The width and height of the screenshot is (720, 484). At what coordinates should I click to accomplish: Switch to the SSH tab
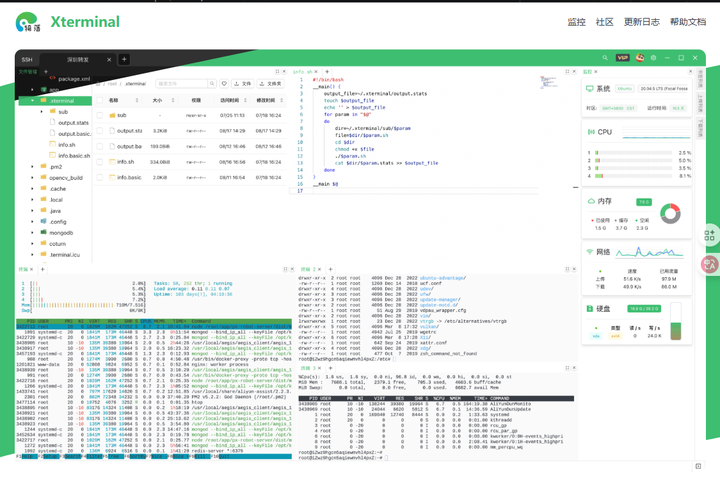click(x=27, y=60)
